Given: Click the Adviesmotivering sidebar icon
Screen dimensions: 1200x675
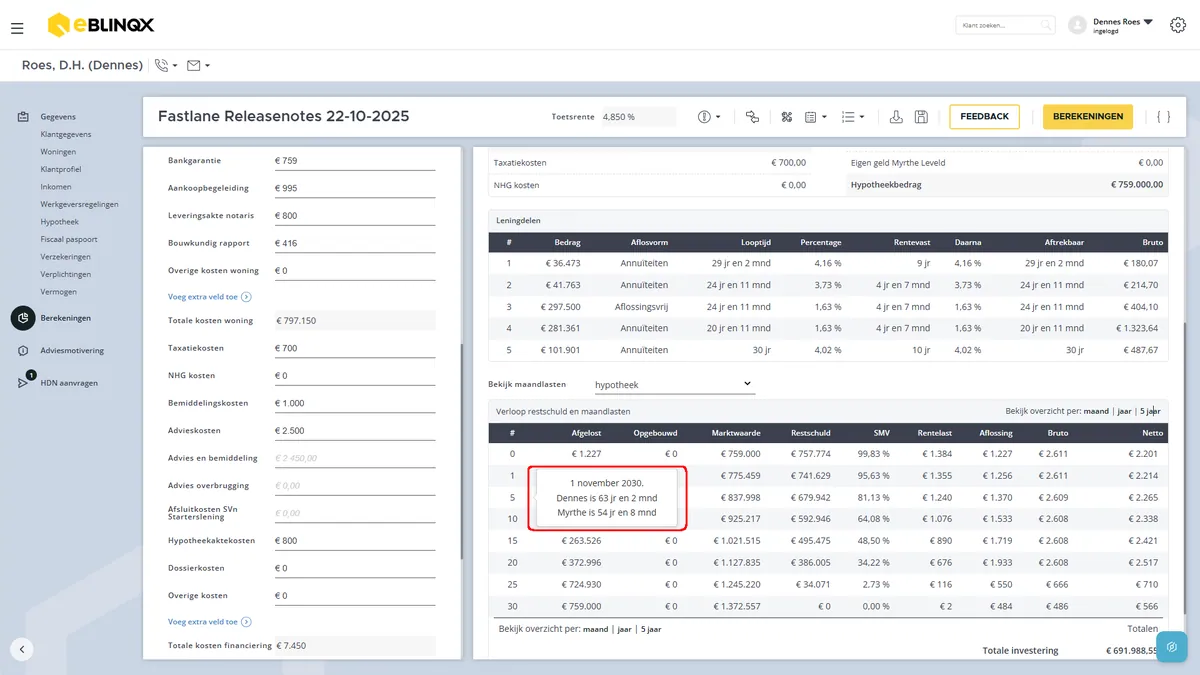Looking at the screenshot, I should [x=22, y=351].
